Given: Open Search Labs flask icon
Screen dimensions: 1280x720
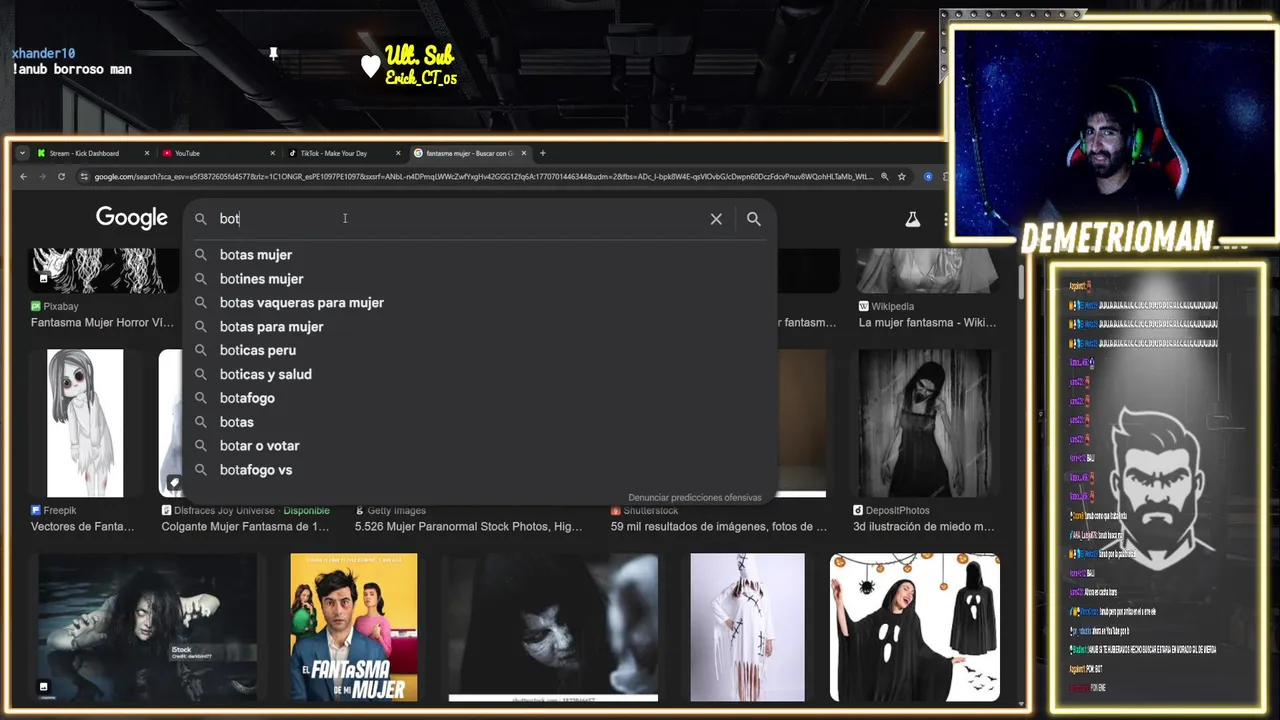Looking at the screenshot, I should pyautogui.click(x=912, y=219).
